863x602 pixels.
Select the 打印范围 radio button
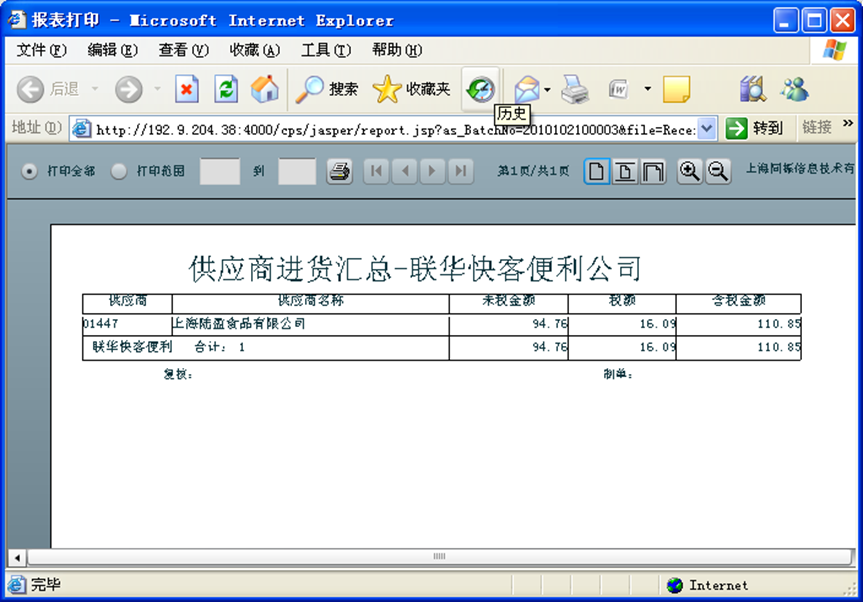(119, 171)
